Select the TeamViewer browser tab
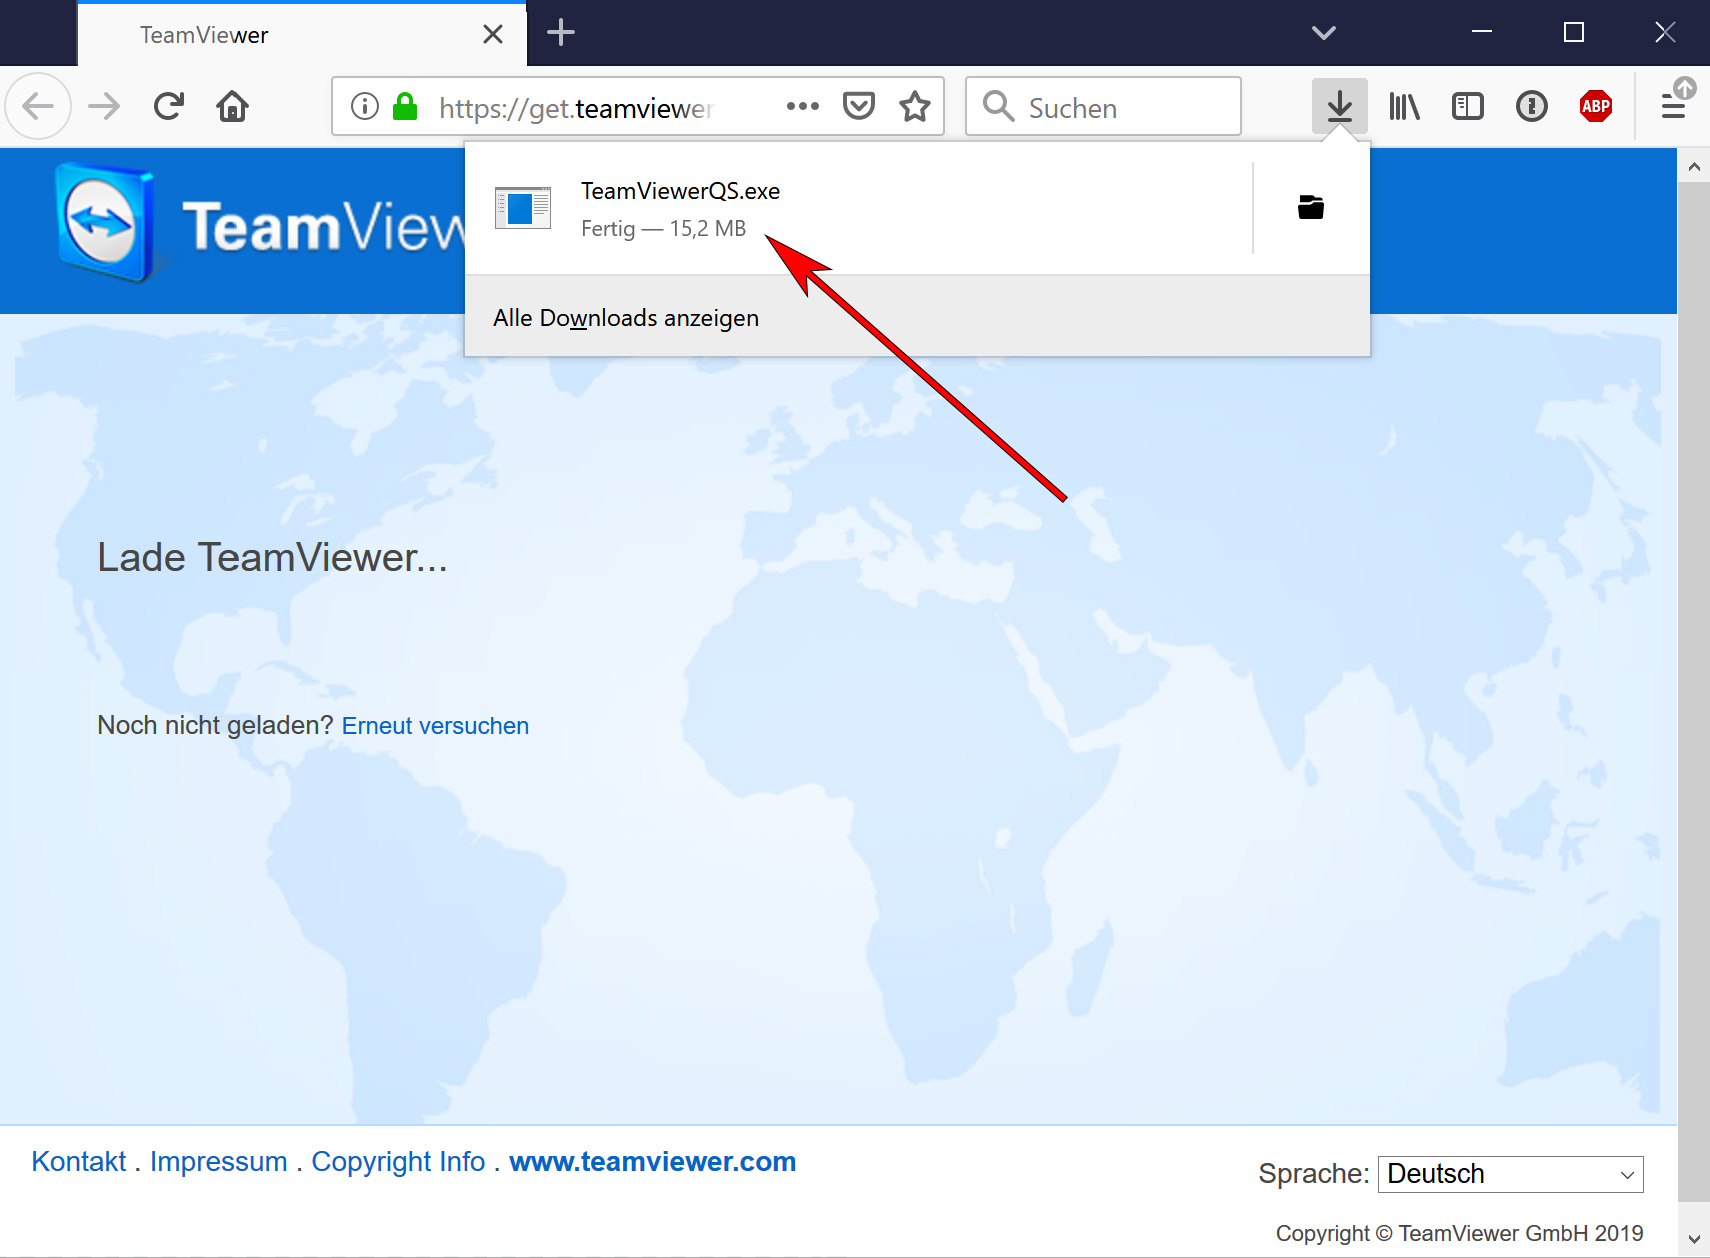1710x1258 pixels. pyautogui.click(x=302, y=34)
